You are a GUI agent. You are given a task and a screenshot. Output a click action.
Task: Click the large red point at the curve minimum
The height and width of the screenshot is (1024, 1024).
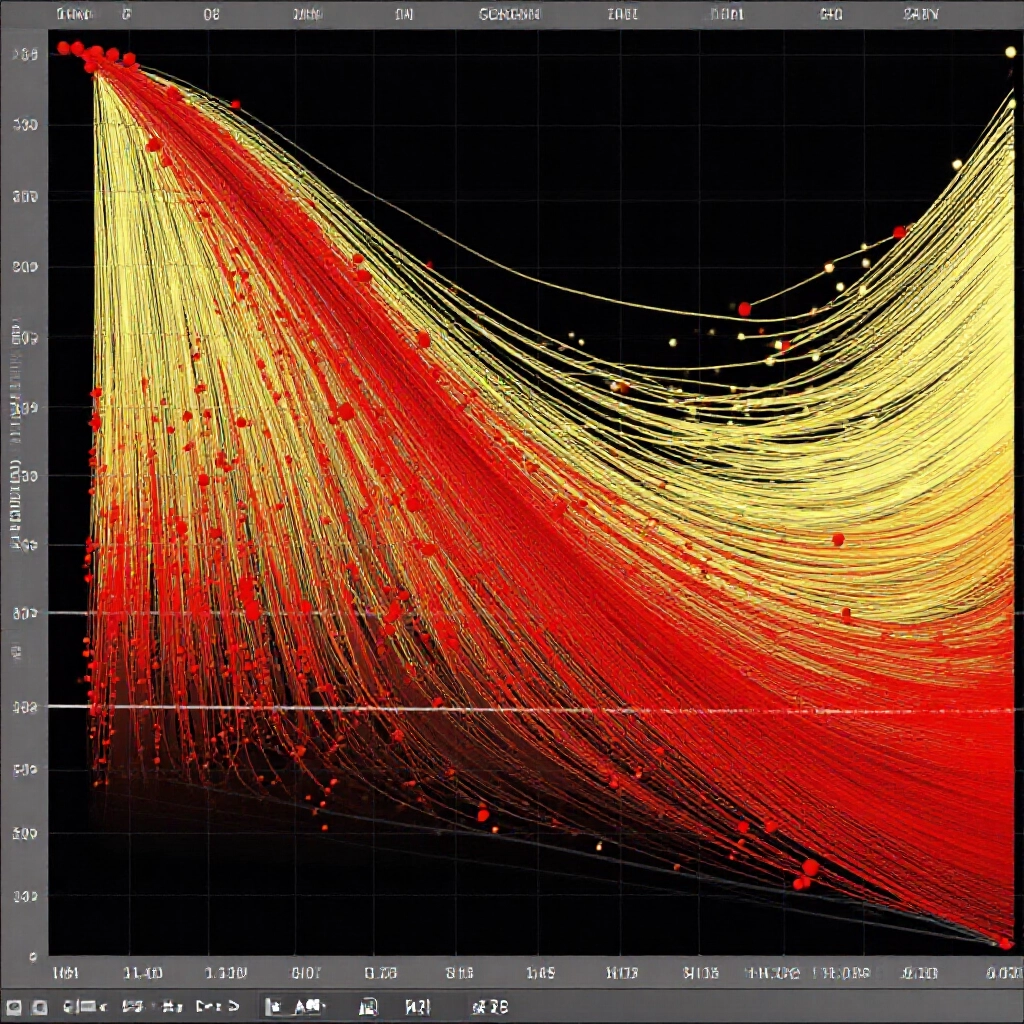tap(744, 309)
